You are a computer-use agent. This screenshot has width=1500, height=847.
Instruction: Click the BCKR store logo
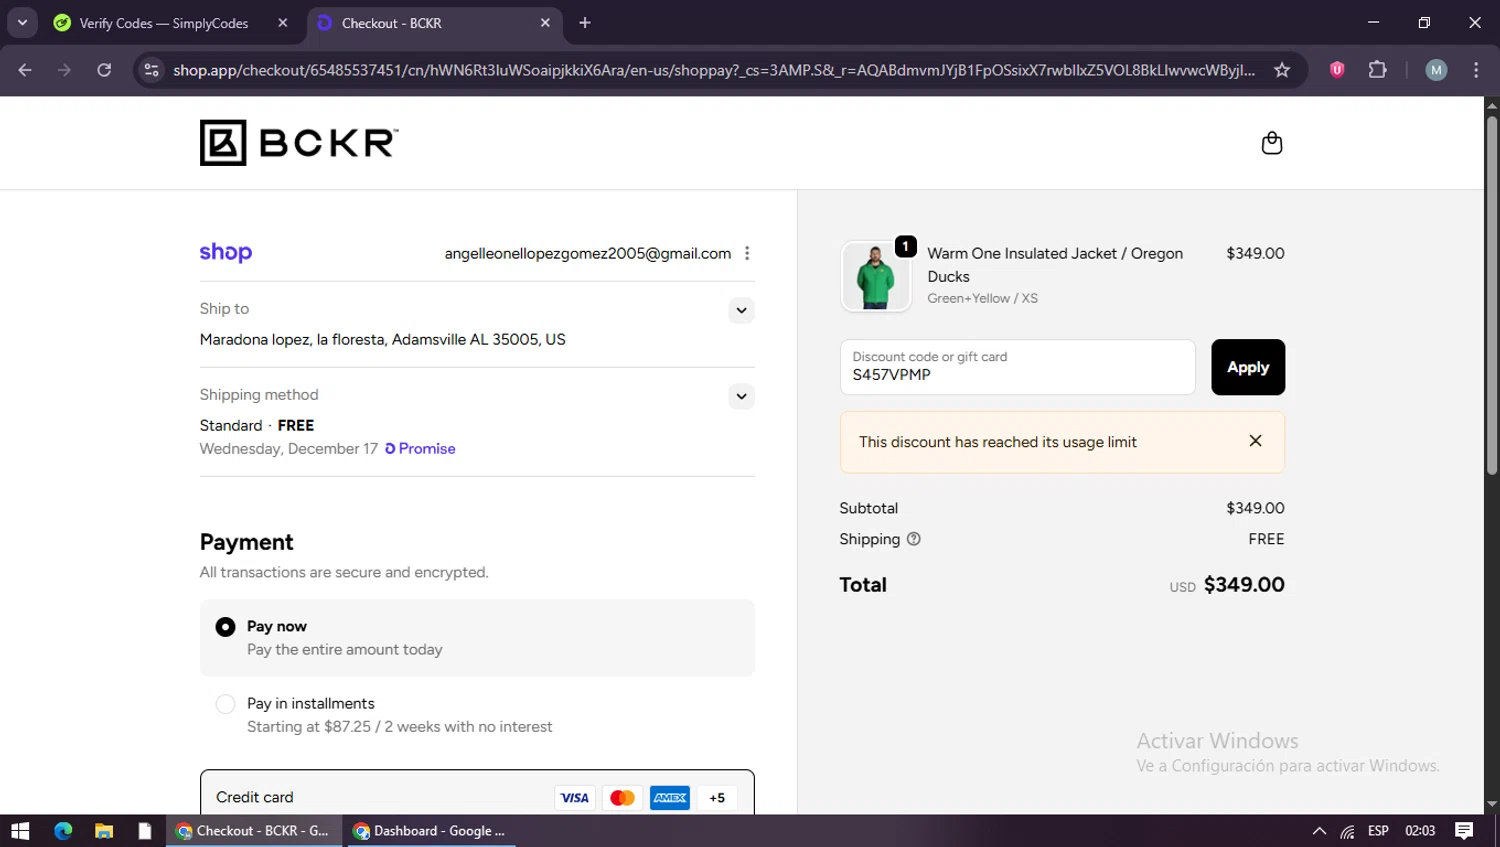pos(299,143)
